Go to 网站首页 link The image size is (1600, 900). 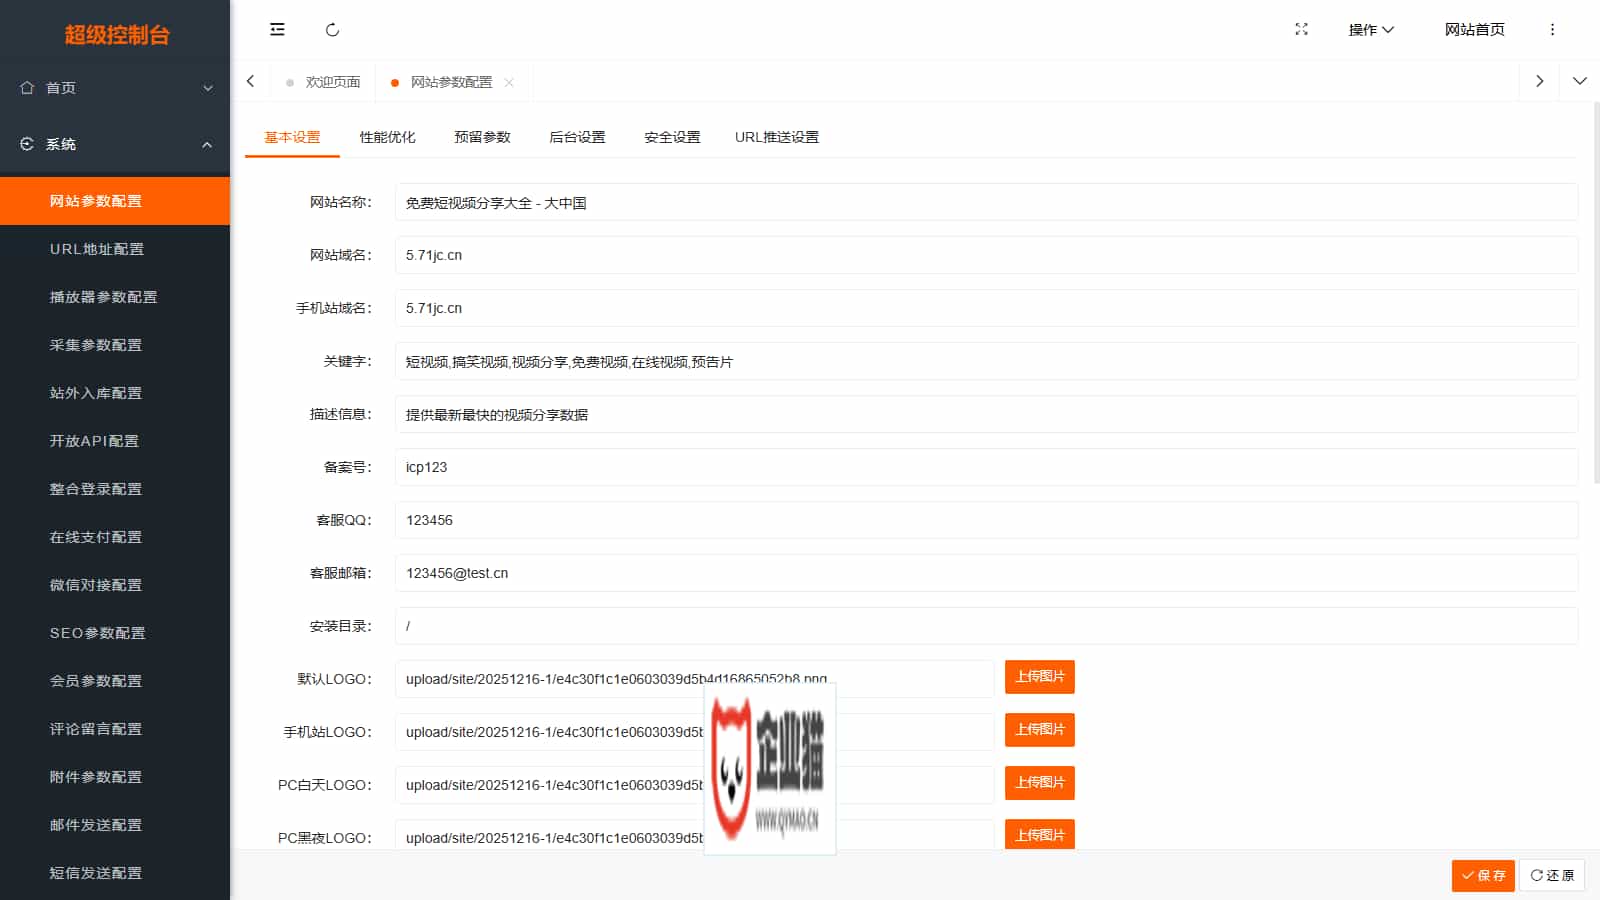click(x=1474, y=30)
